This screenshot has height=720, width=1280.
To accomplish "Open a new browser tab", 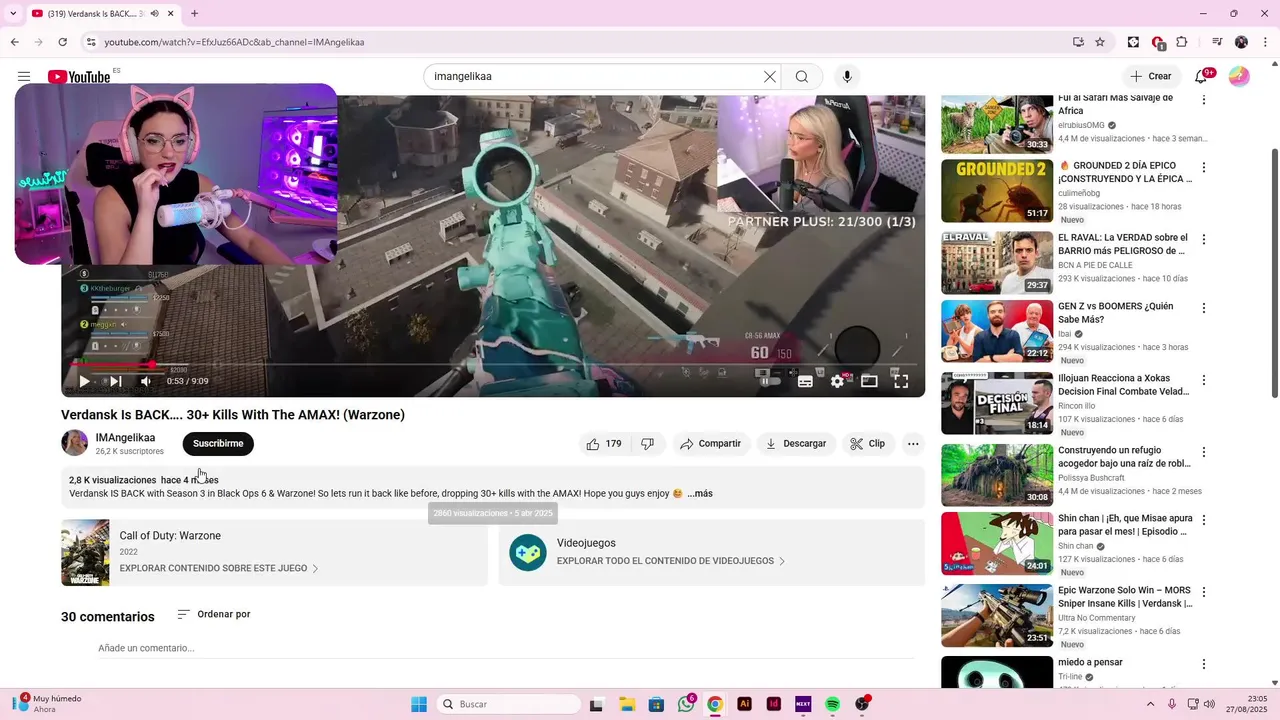I will click(194, 13).
